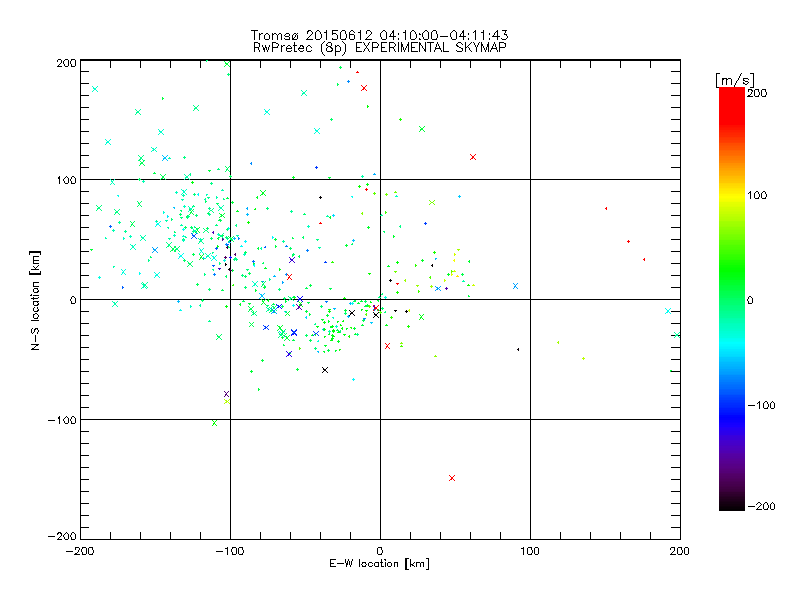The width and height of the screenshot is (800, 600).
Task: Click the yellow band of the colorbar
Action: tap(732, 196)
